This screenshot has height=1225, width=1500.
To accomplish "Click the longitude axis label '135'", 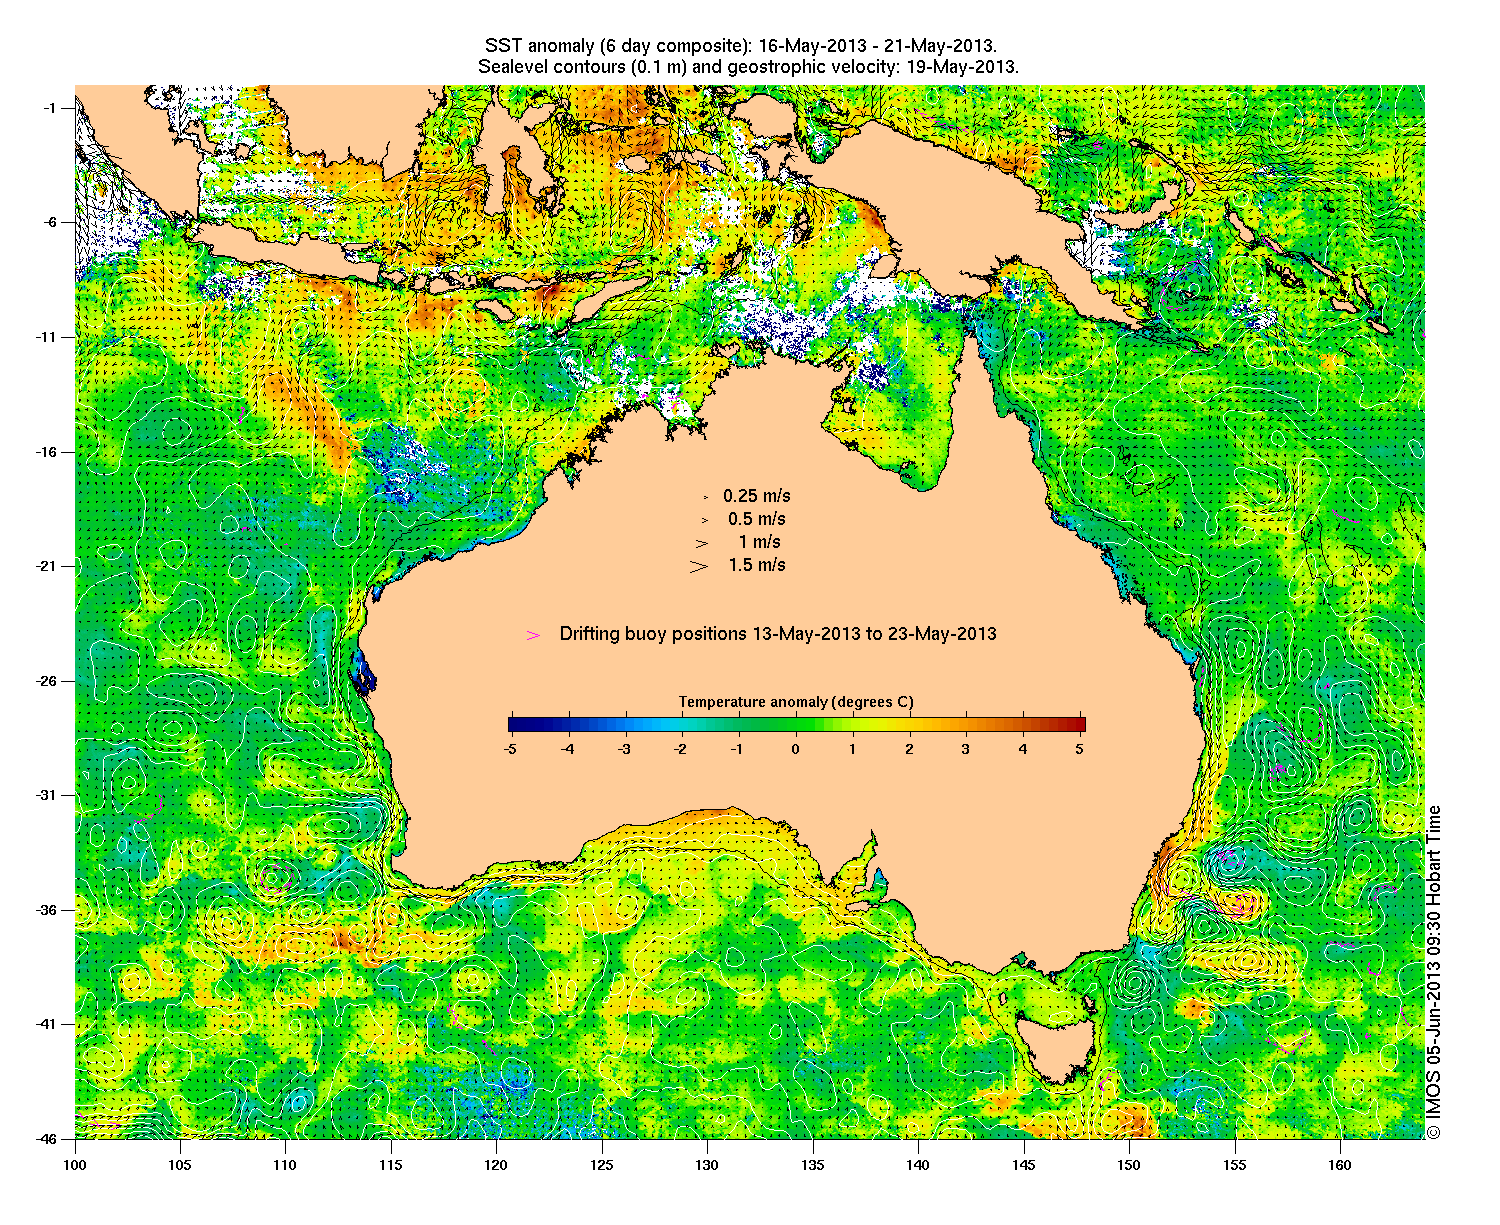I will click(813, 1165).
